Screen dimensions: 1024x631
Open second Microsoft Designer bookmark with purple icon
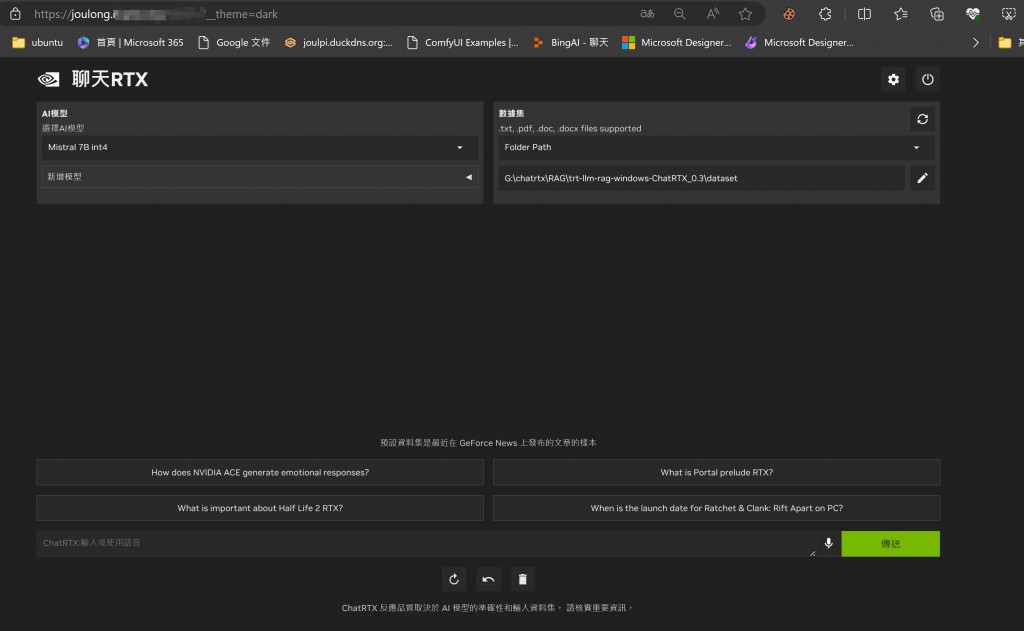[x=799, y=42]
